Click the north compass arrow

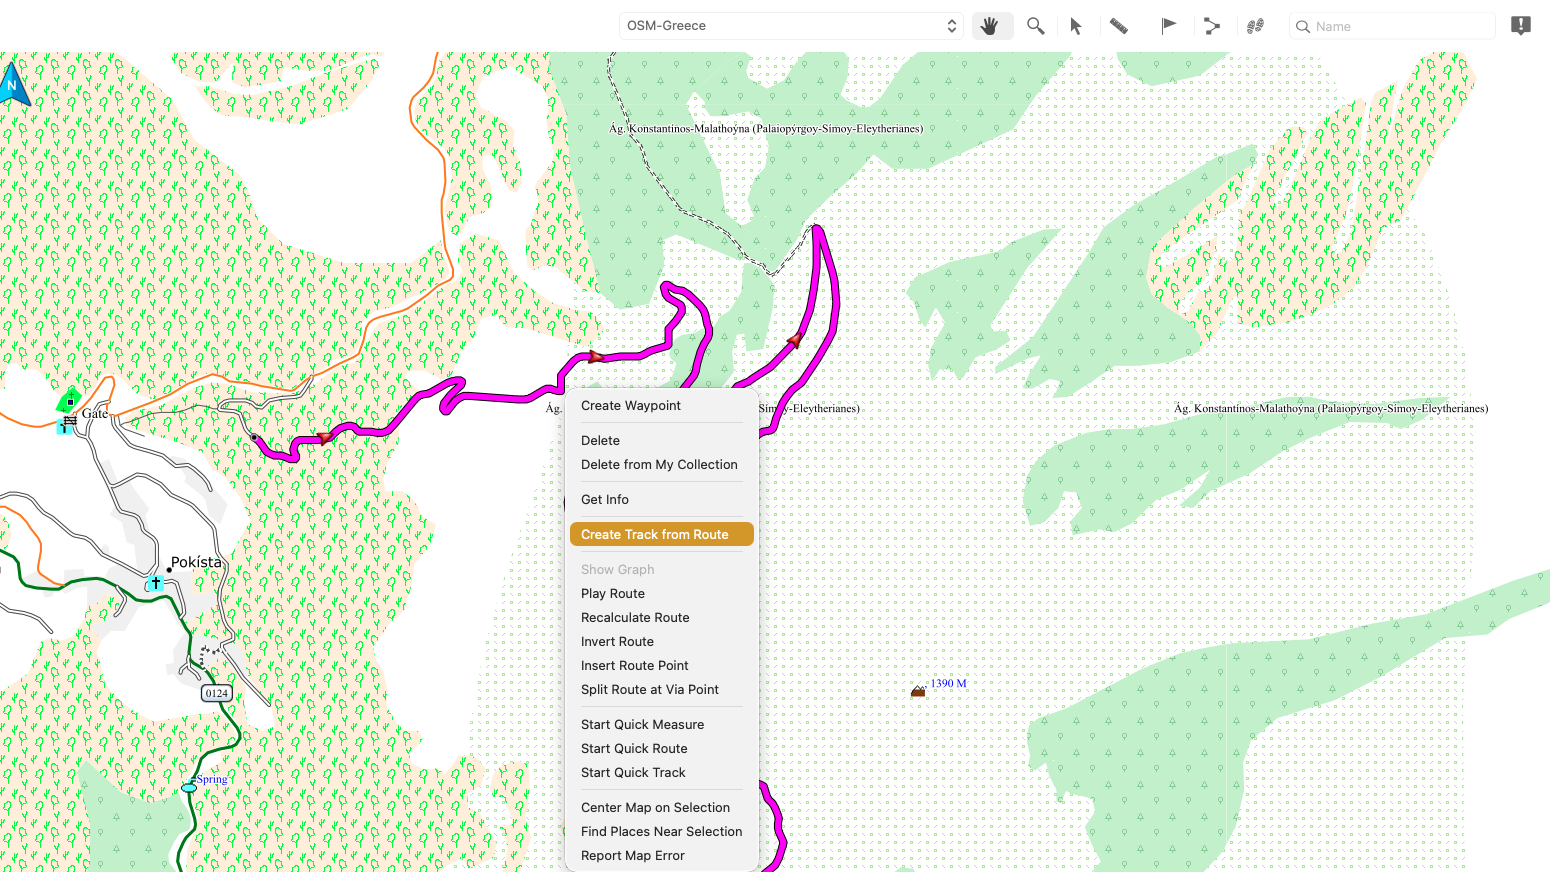click(x=13, y=85)
